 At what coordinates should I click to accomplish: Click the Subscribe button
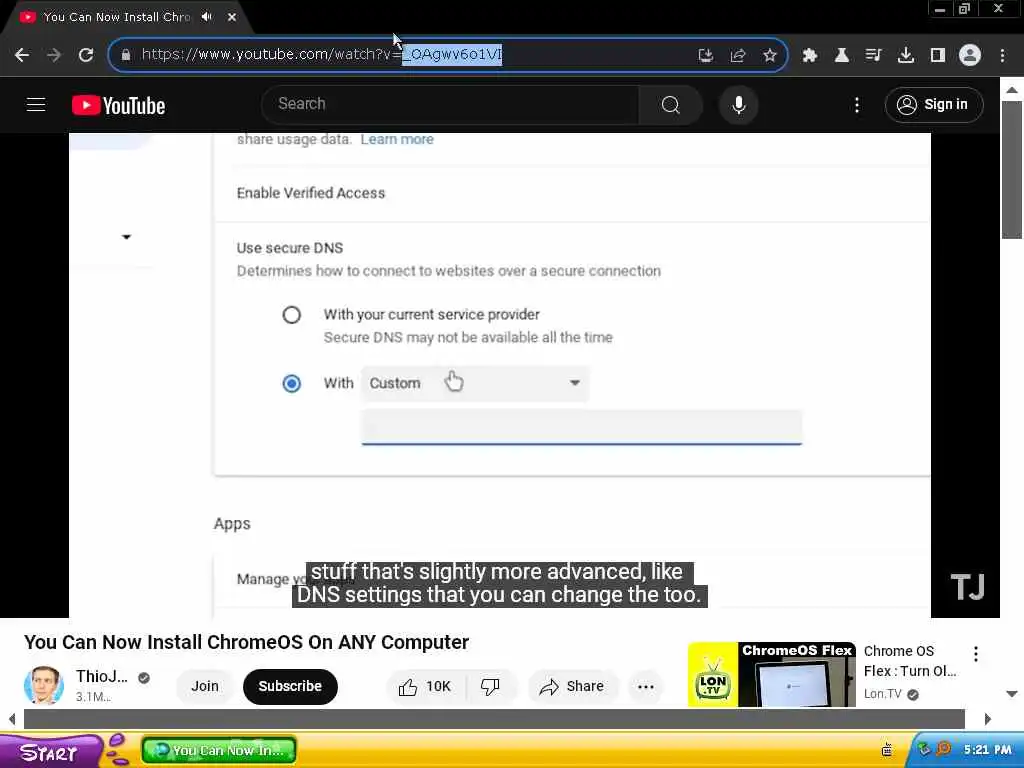coord(290,686)
